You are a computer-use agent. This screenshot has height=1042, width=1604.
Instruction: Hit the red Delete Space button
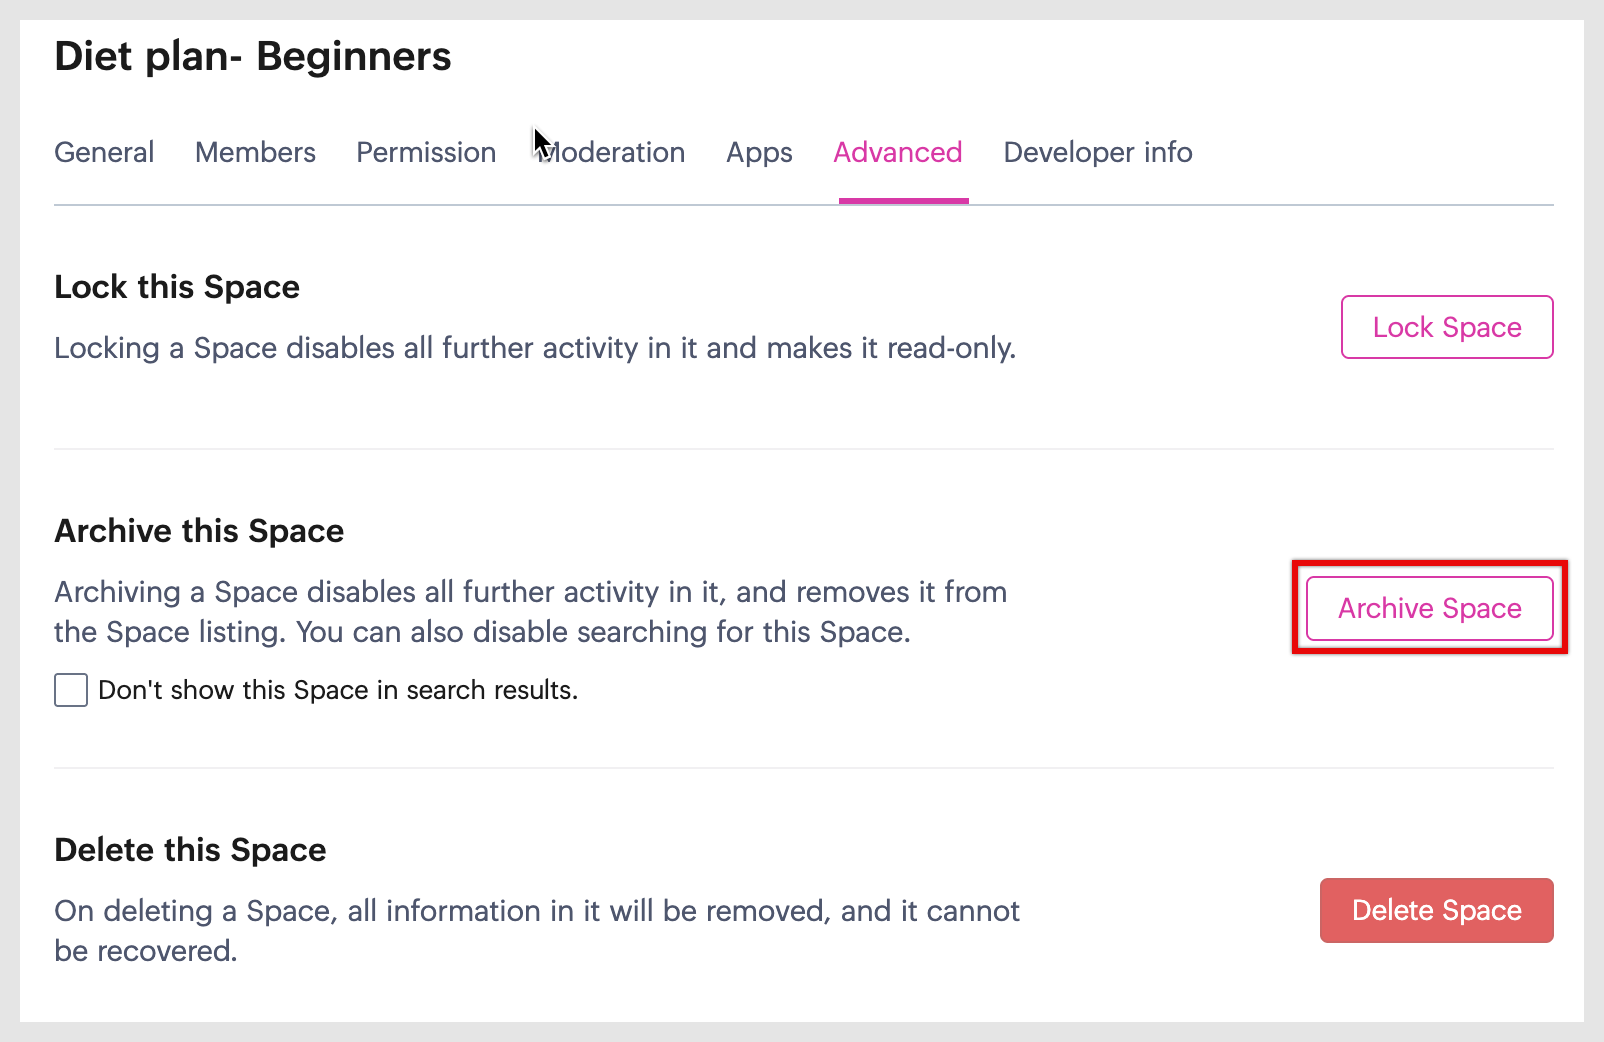pos(1436,910)
